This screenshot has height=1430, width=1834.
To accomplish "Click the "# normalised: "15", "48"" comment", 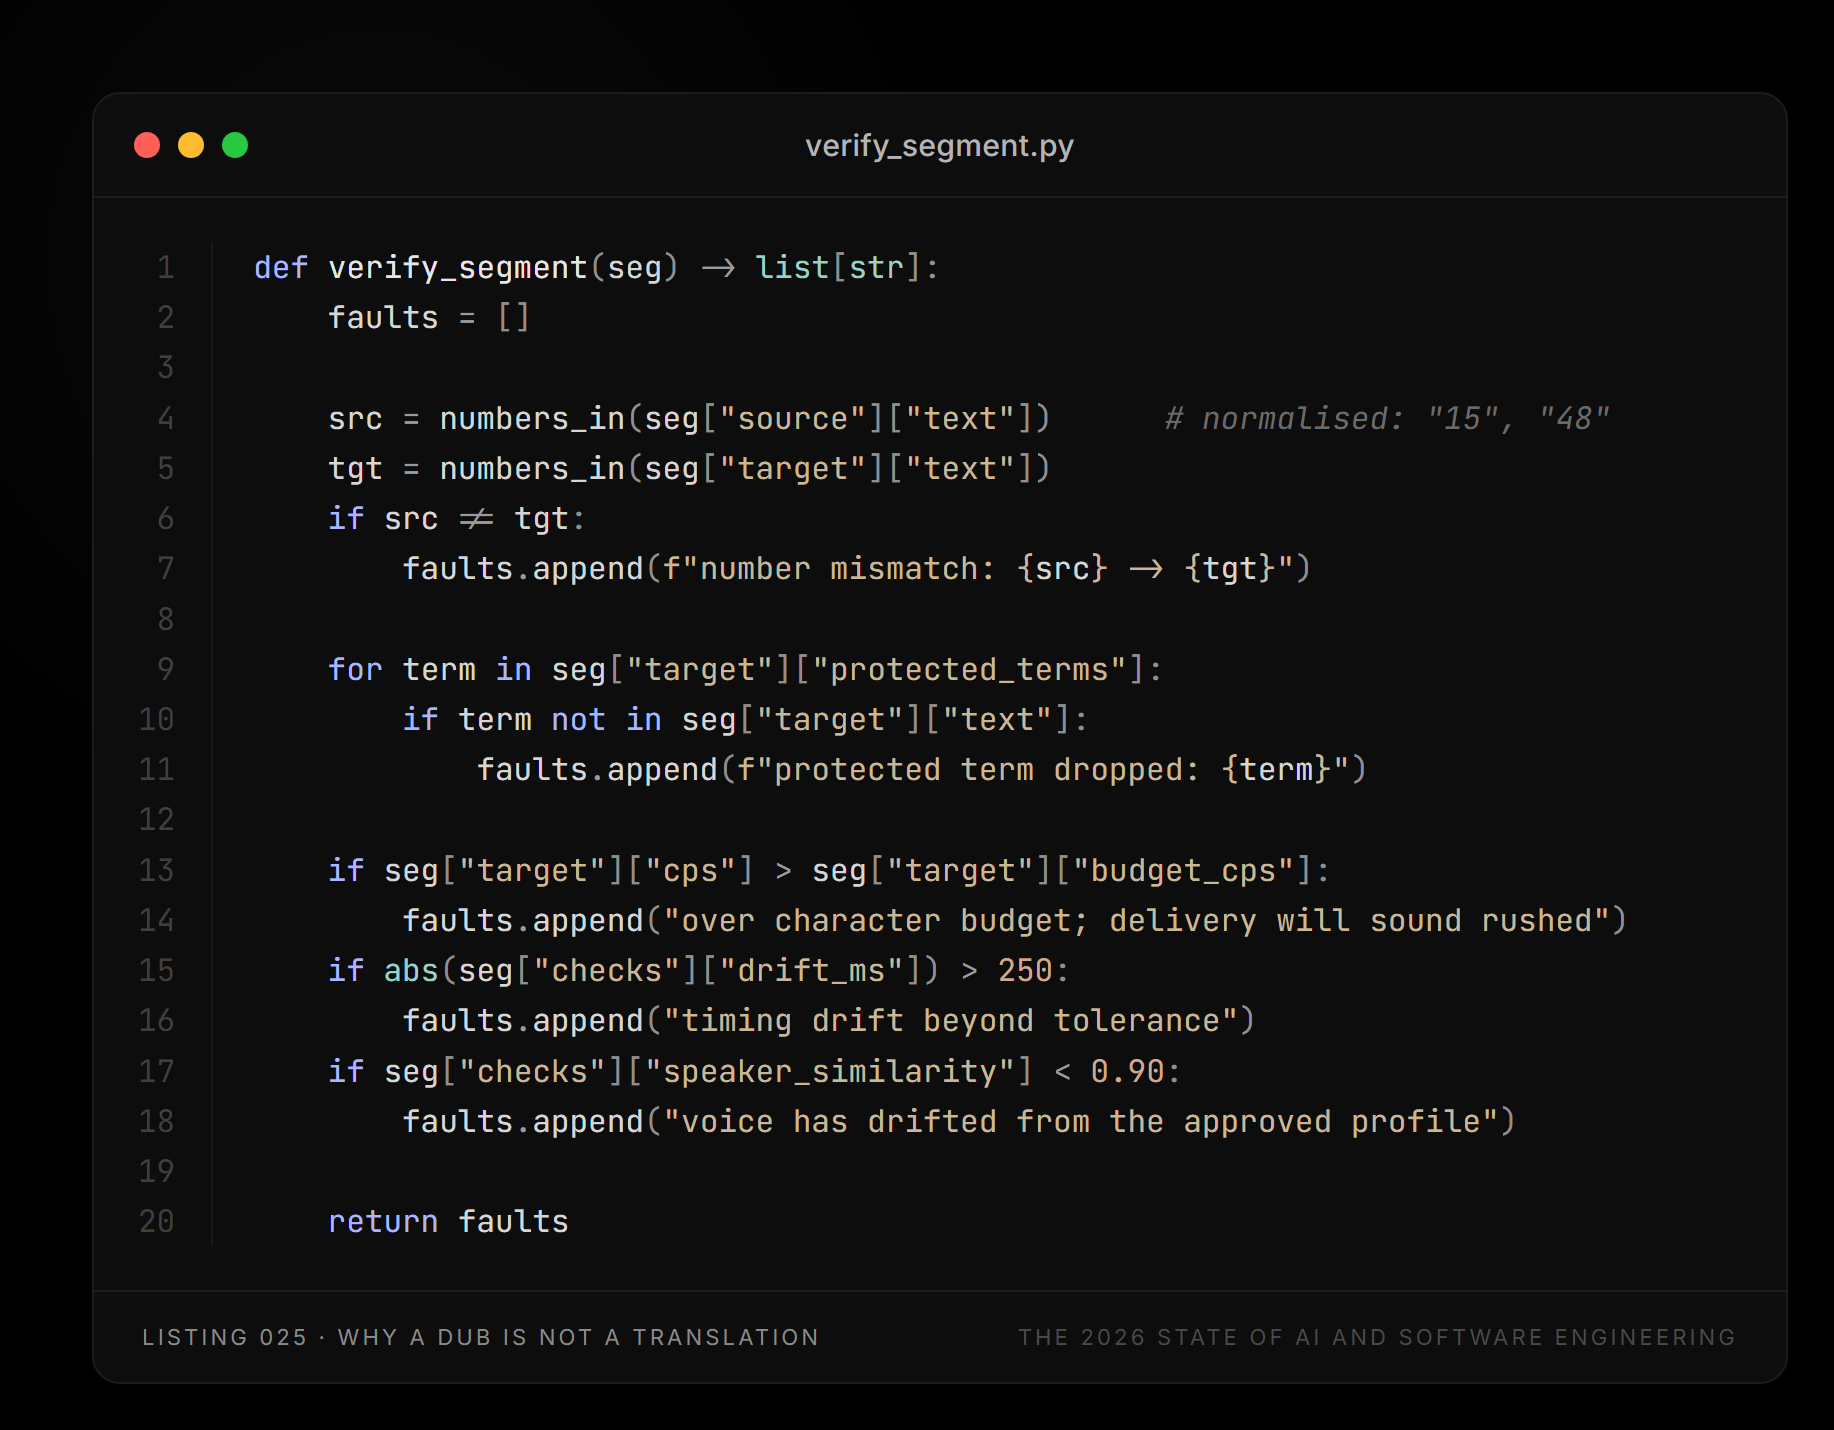I will [1387, 418].
